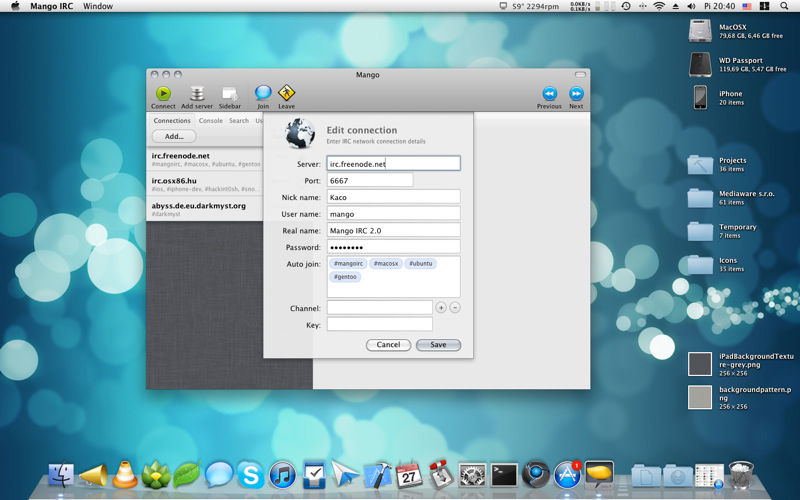
Task: Open Xcode hammer icon in the dock
Action: point(377,474)
